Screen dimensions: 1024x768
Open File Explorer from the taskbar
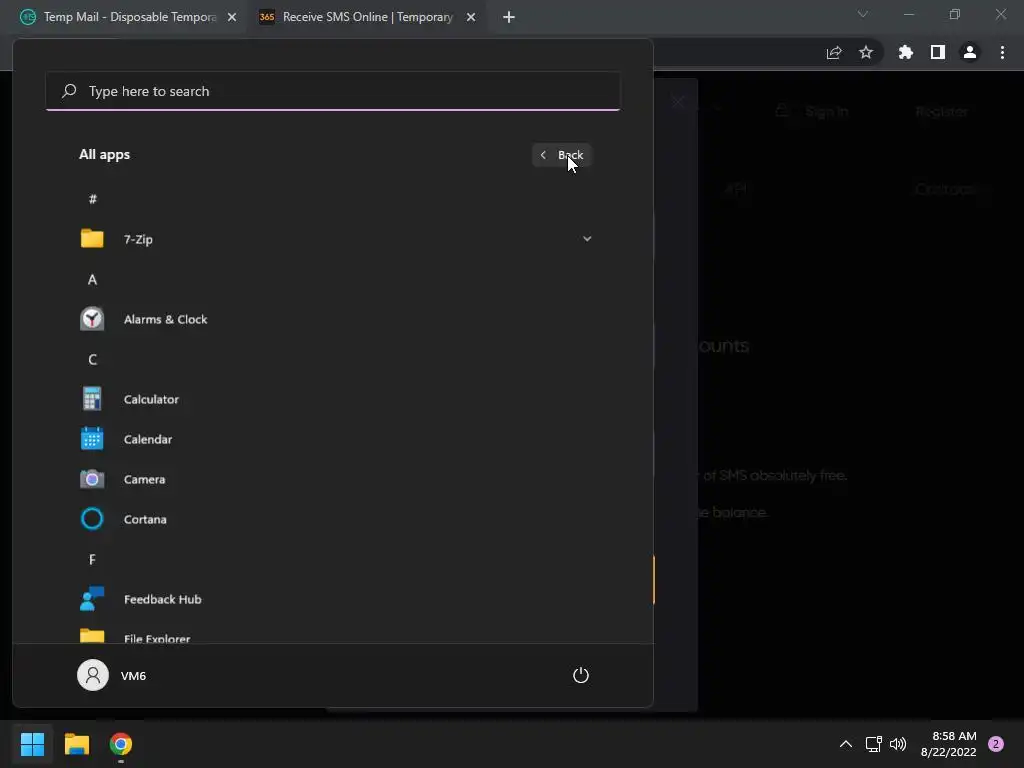click(x=76, y=744)
